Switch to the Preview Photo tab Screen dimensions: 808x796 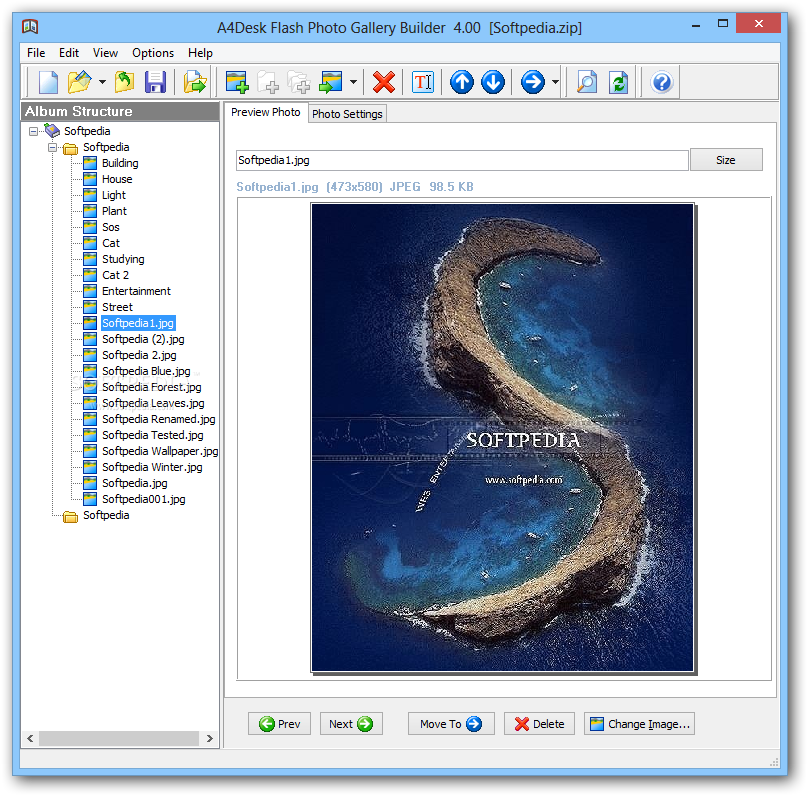click(x=265, y=112)
